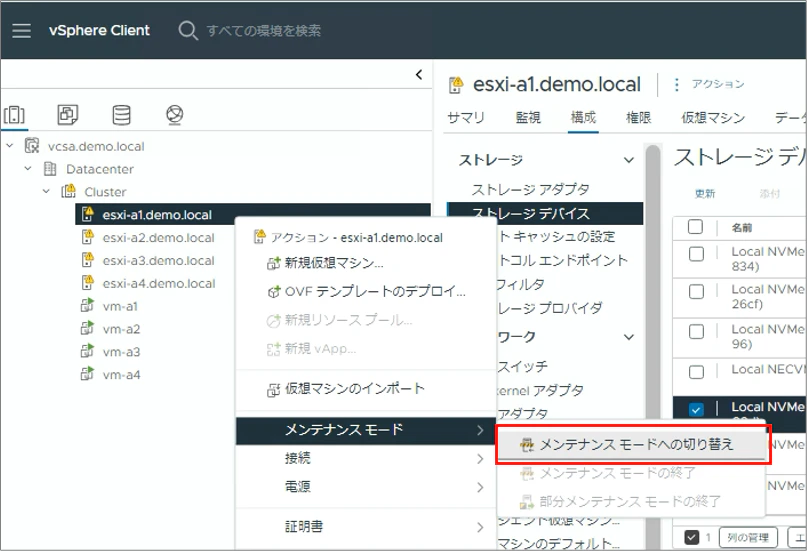
Task: Open the アクション menu in host header
Action: (717, 84)
